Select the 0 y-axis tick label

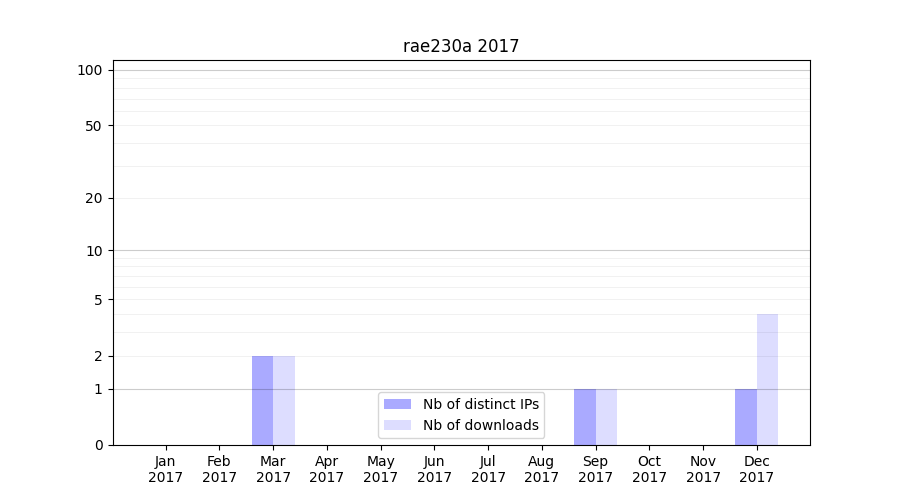98,445
